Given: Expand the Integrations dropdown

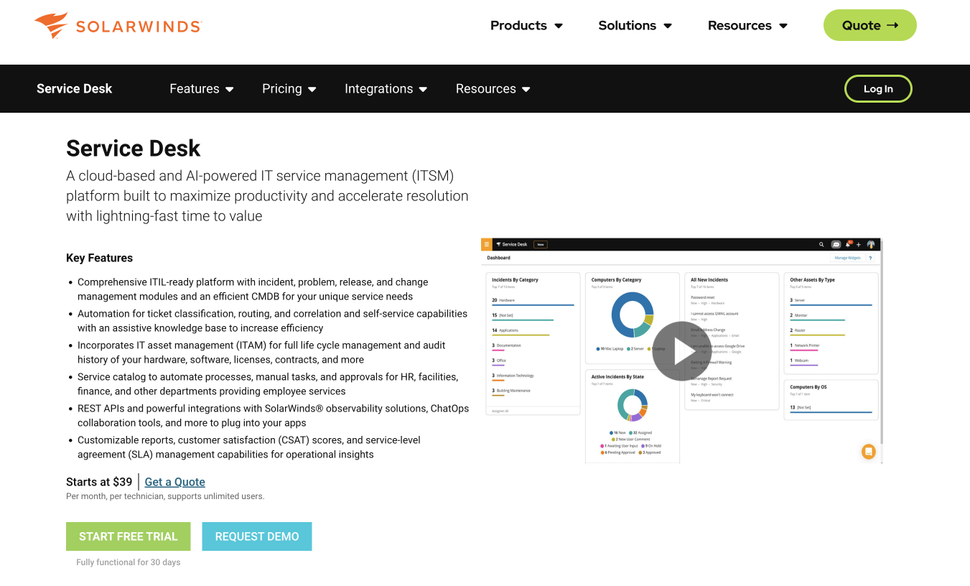Looking at the screenshot, I should 386,88.
